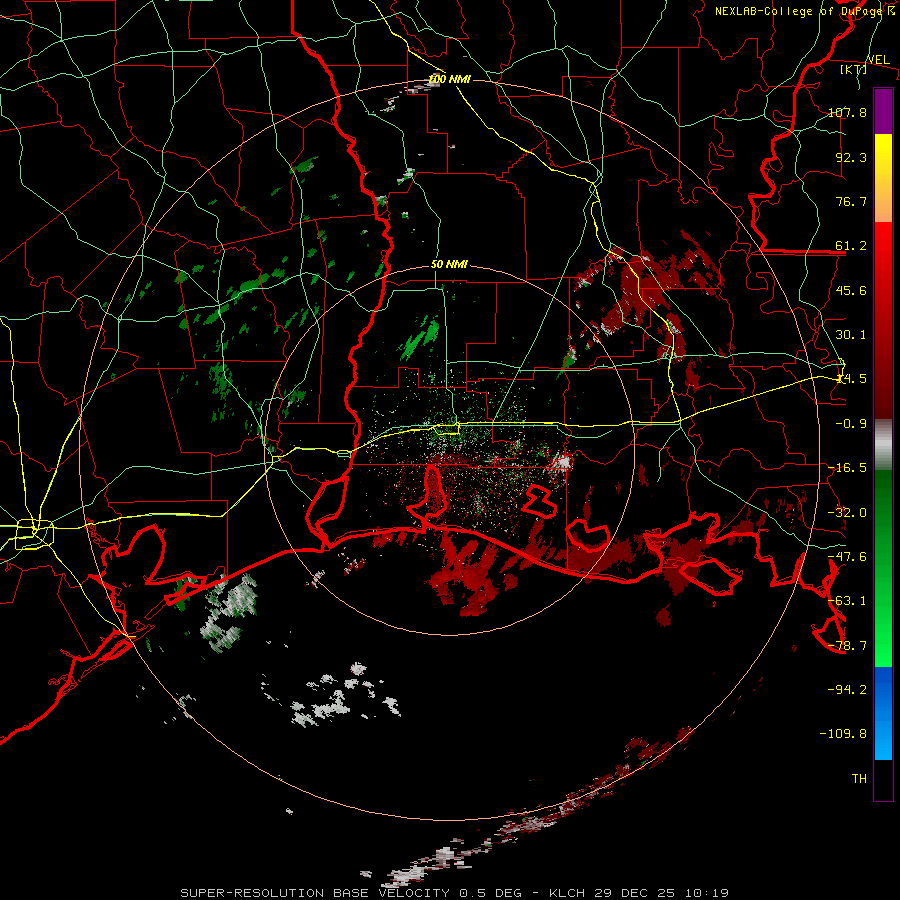Click the 76.7 value on velocity scale

pos(851,201)
